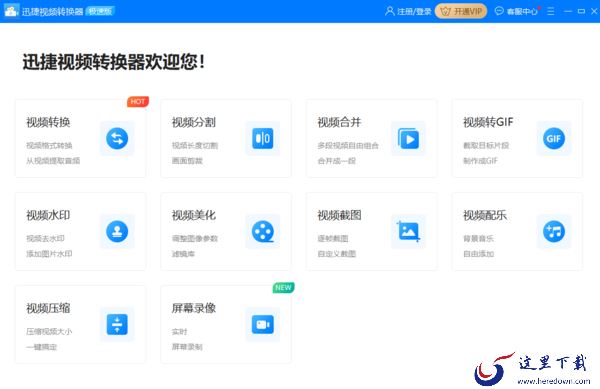The width and height of the screenshot is (600, 389).
Task: Click the 迅捷视频转换器欢迎您 heading
Action: pyautogui.click(x=113, y=62)
